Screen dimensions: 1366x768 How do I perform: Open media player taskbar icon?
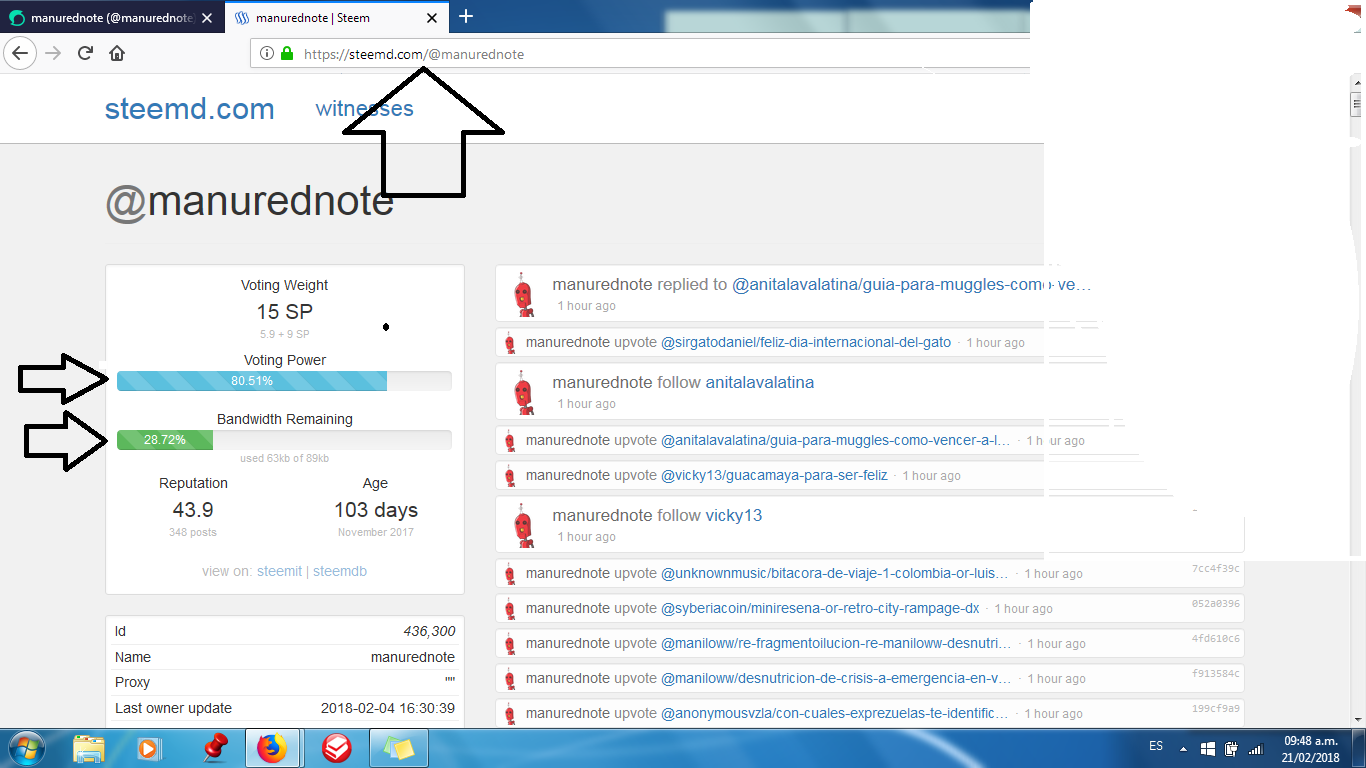click(x=148, y=748)
